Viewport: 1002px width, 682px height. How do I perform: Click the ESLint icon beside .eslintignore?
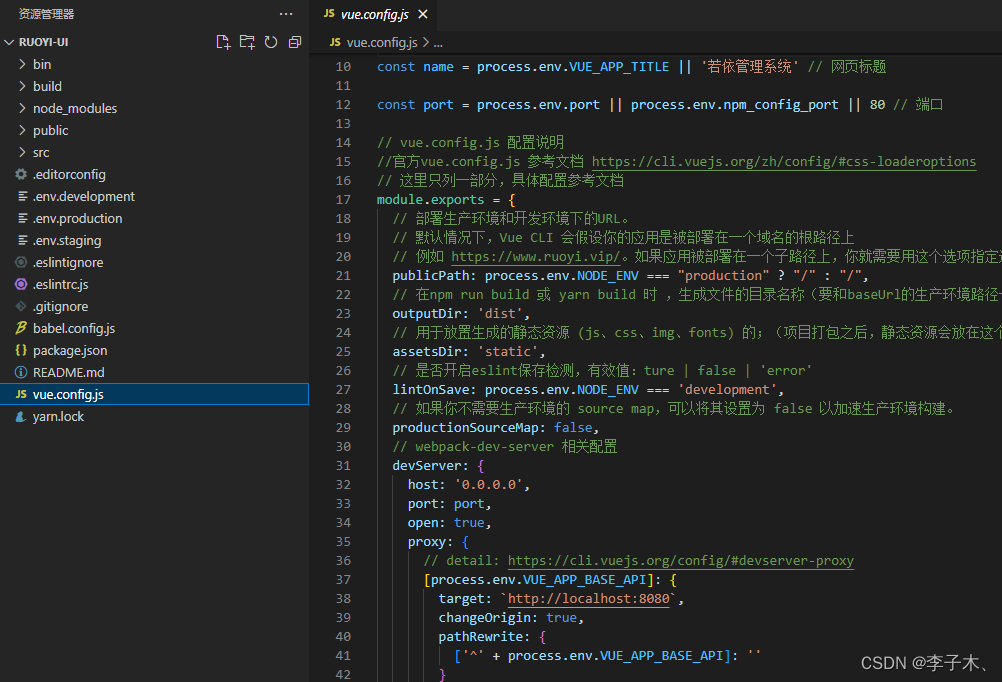21,262
